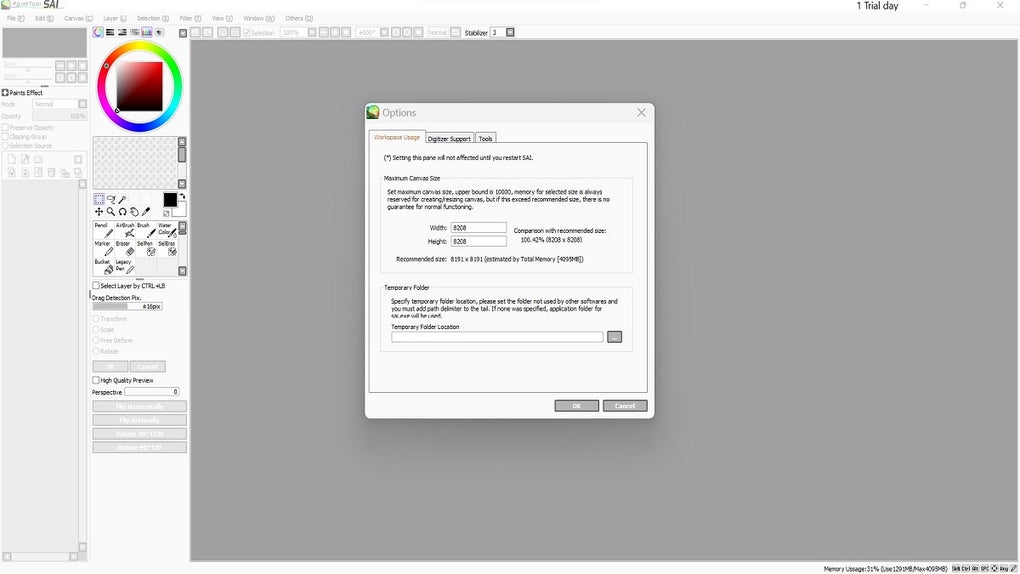The height and width of the screenshot is (574, 1020).
Task: Click the Temporary Folder Location field
Action: (497, 337)
